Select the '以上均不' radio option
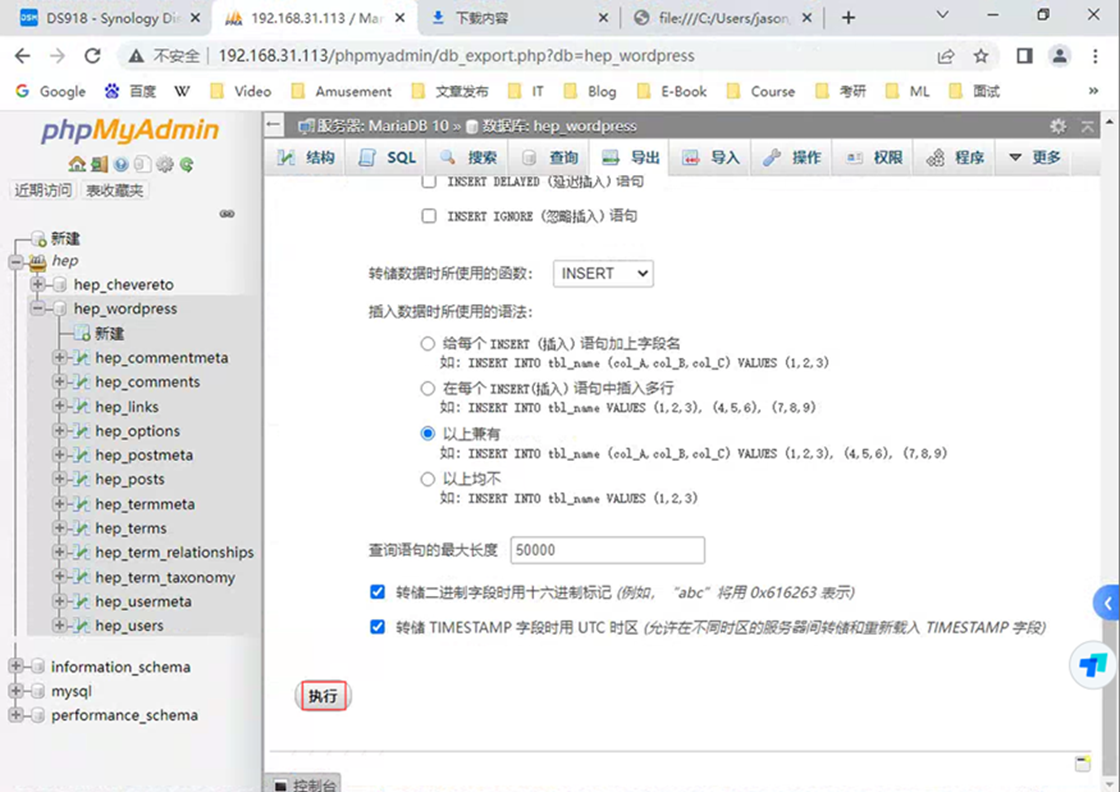 click(427, 479)
